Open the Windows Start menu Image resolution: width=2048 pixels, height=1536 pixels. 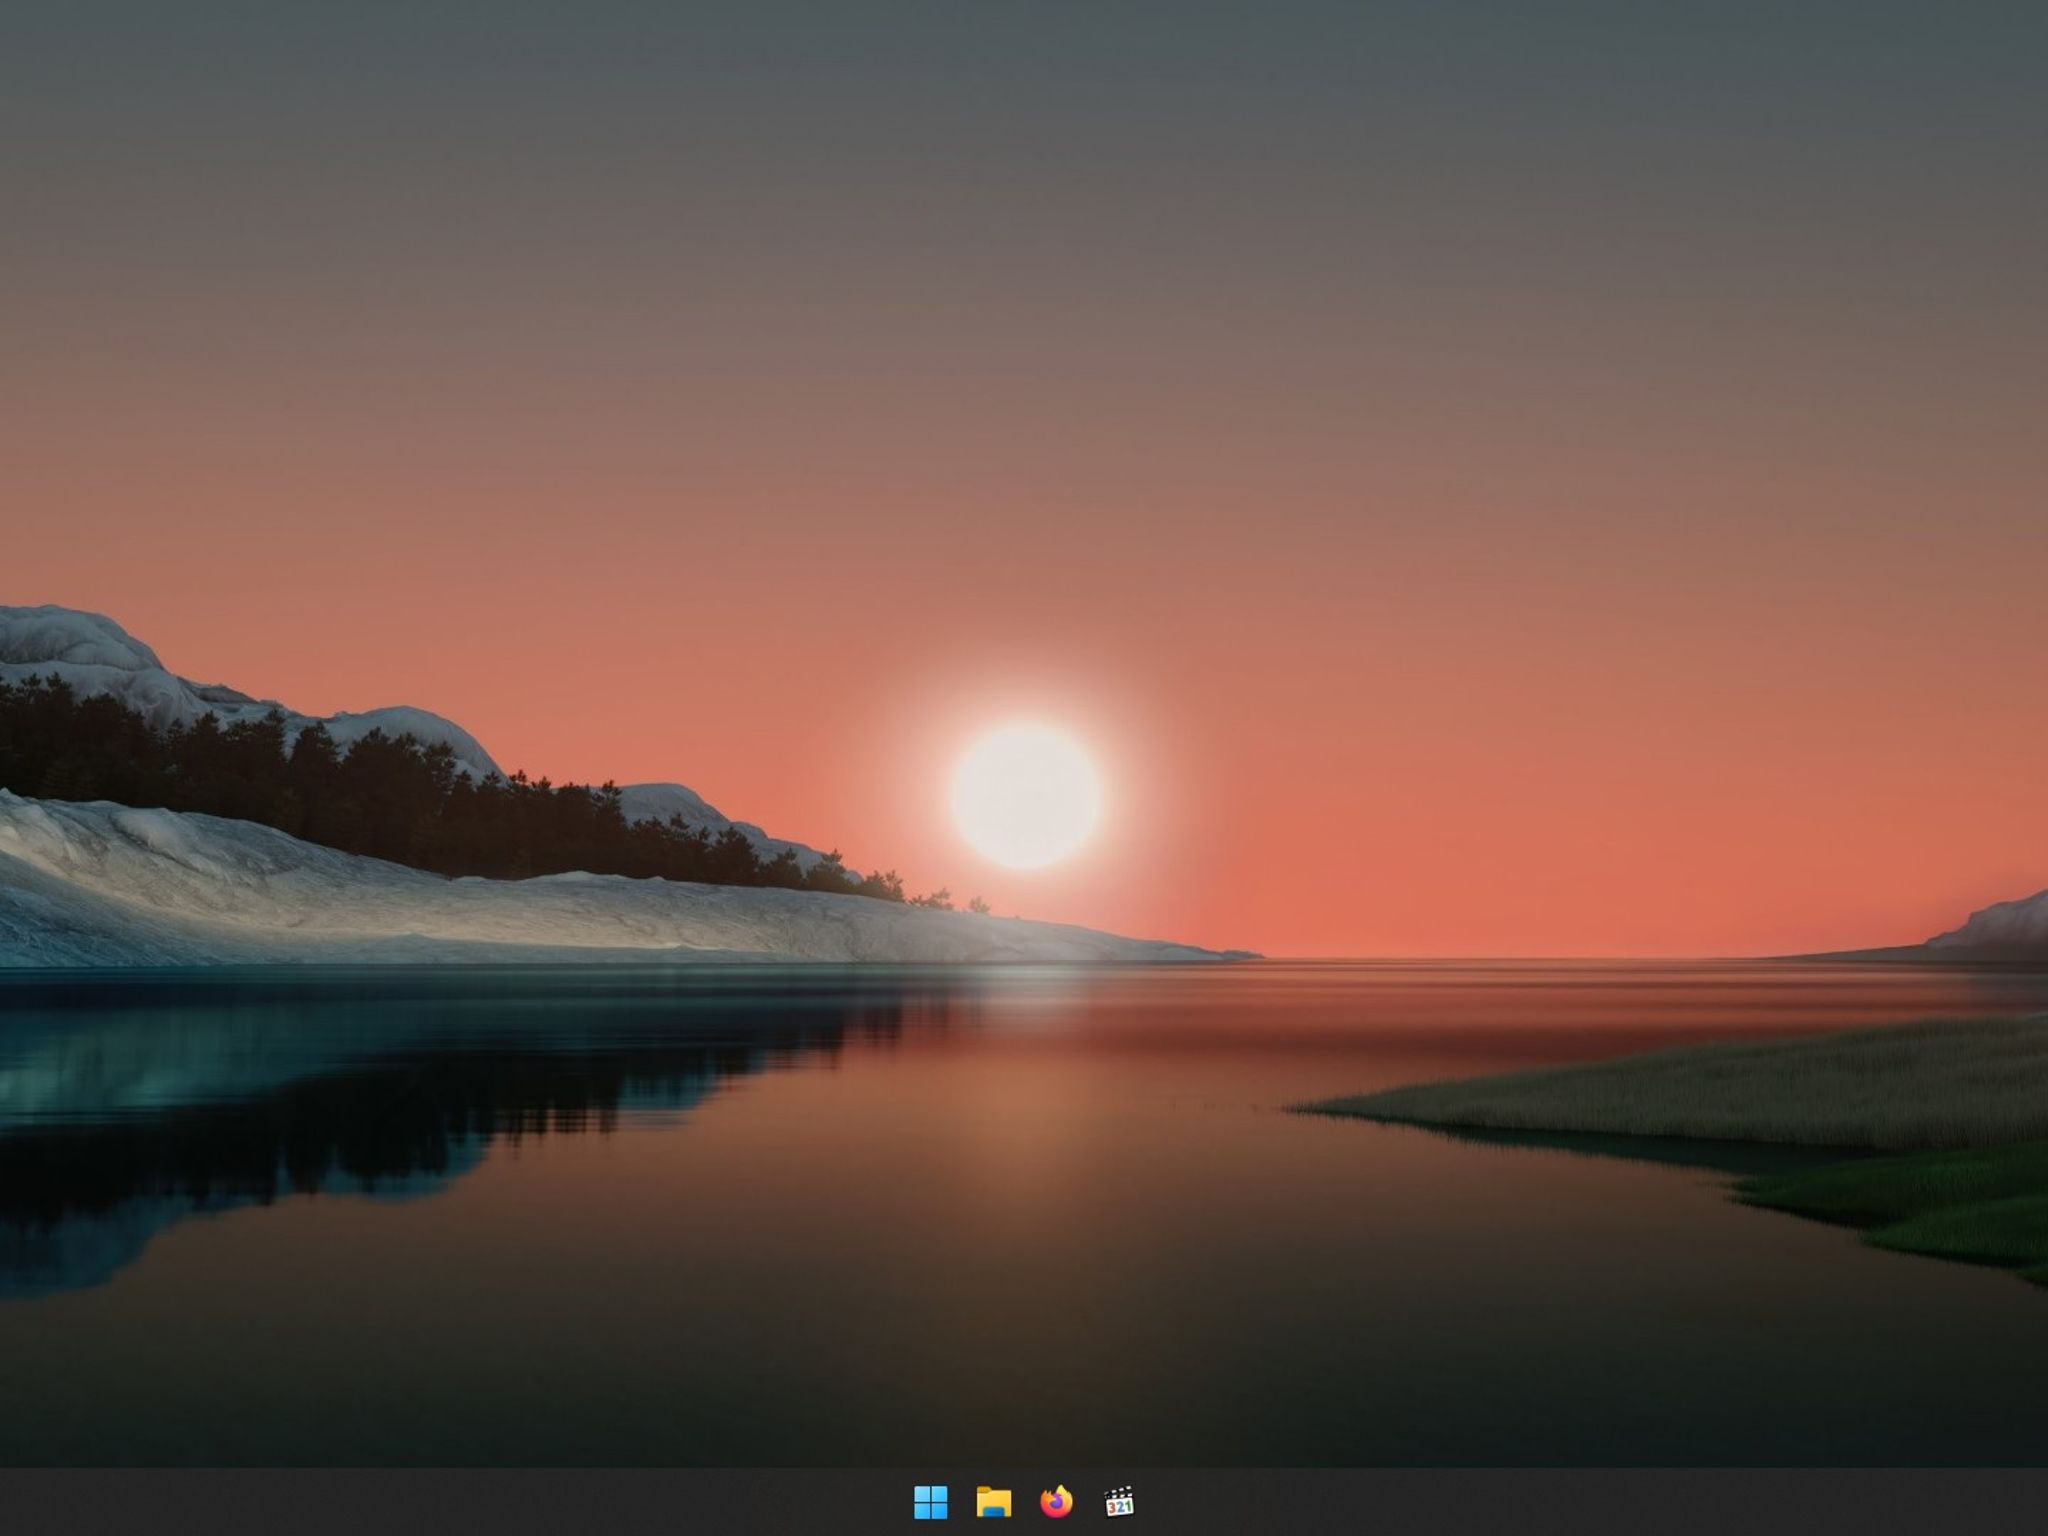click(930, 1501)
